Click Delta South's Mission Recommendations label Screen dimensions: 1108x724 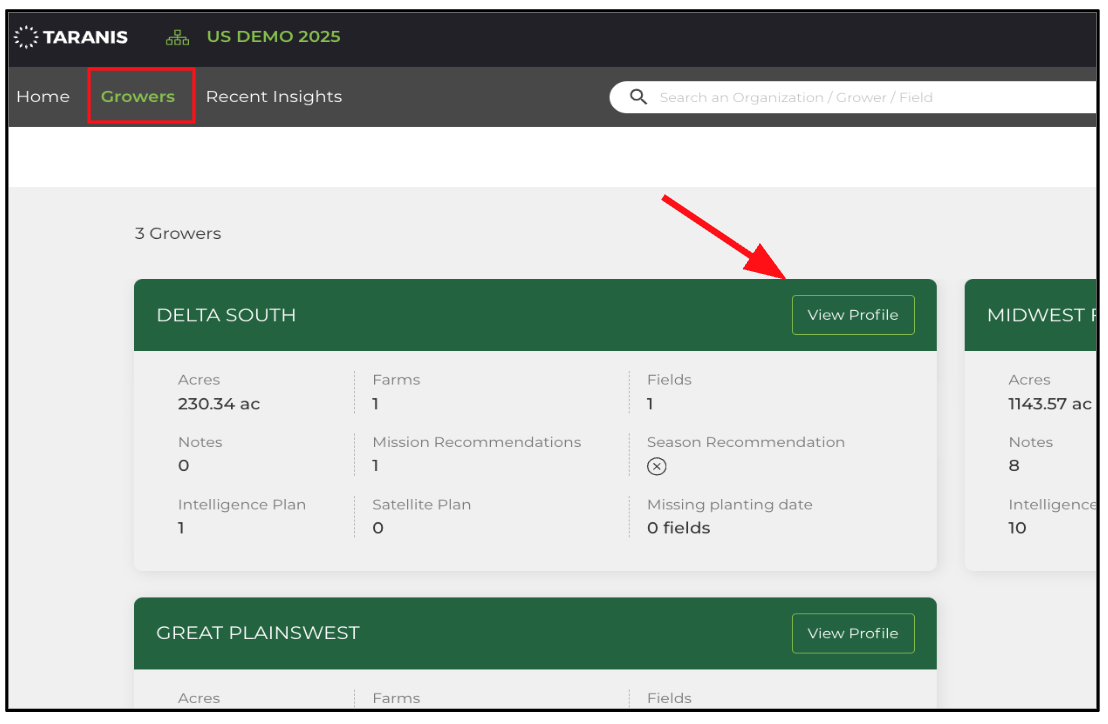click(x=476, y=442)
